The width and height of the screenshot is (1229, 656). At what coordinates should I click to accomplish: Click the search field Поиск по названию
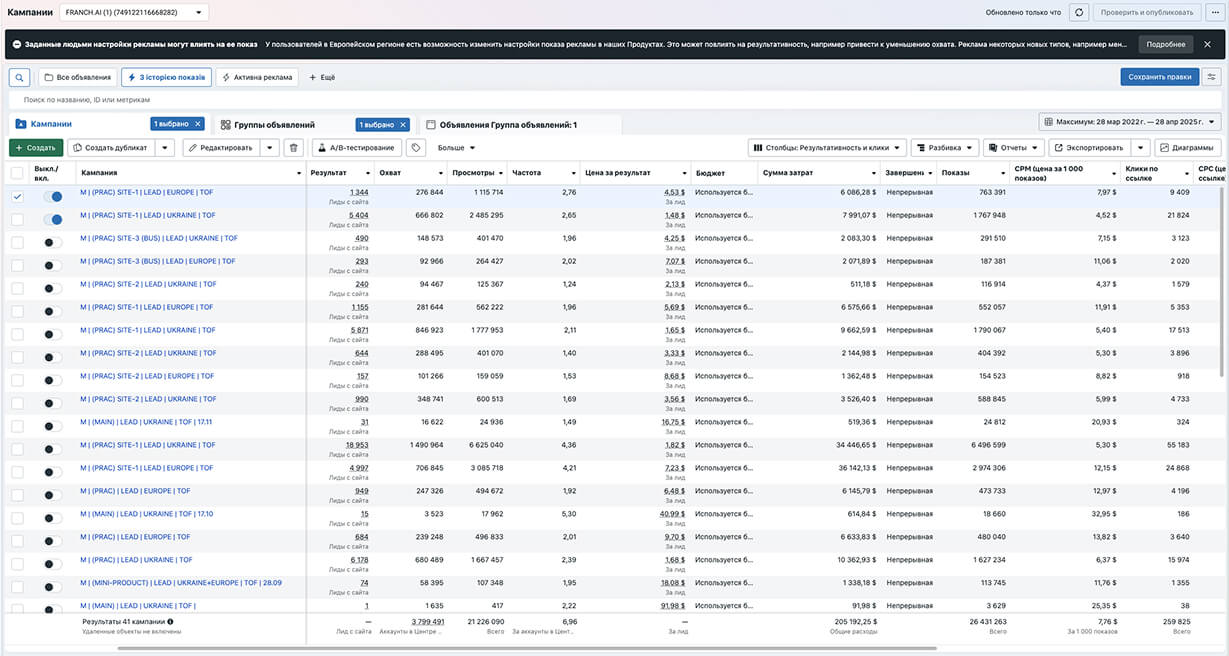614,100
